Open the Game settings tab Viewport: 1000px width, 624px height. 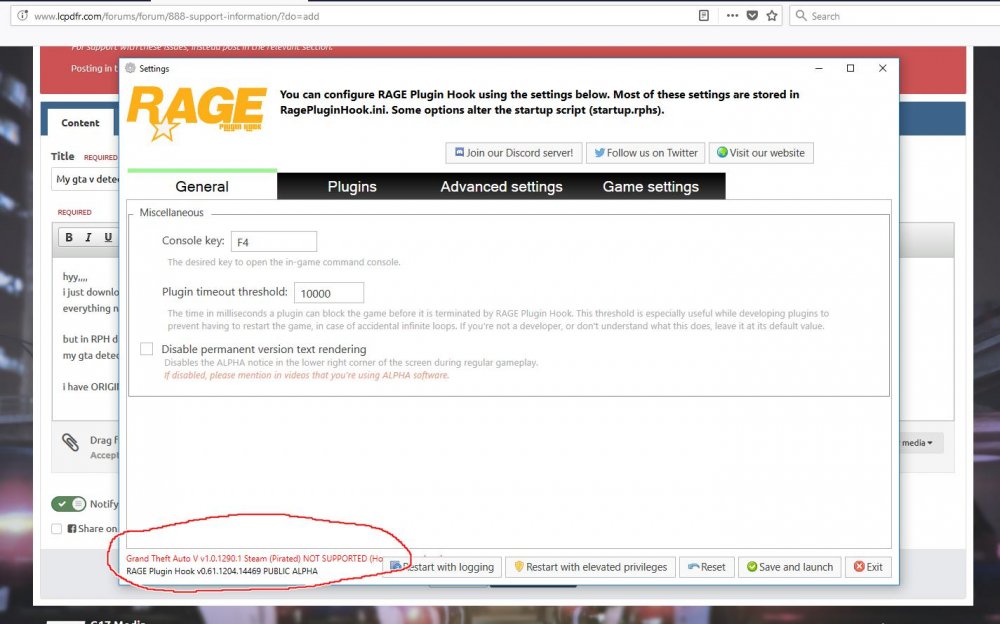(x=651, y=186)
